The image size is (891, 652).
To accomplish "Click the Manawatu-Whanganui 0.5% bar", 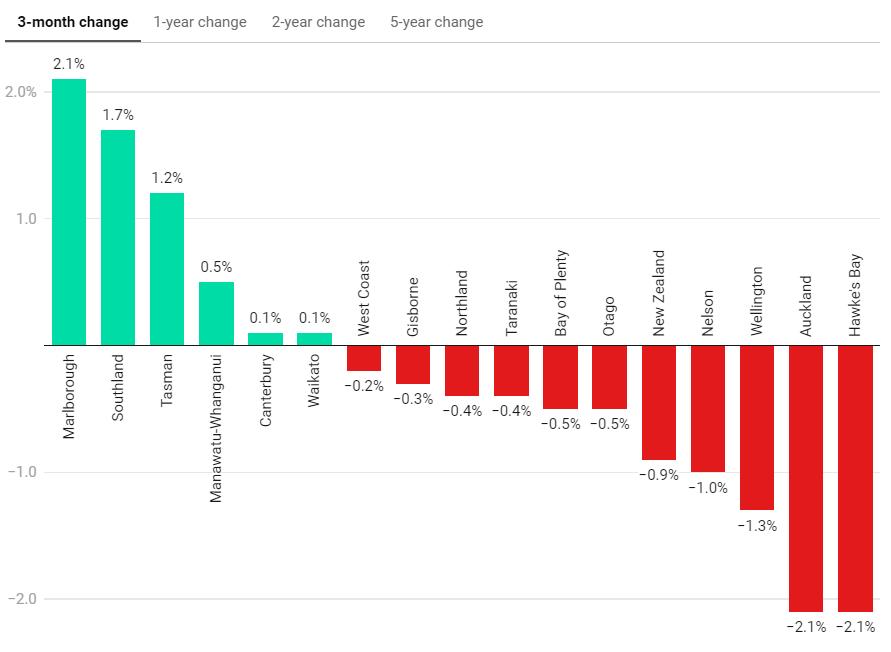I will point(216,314).
